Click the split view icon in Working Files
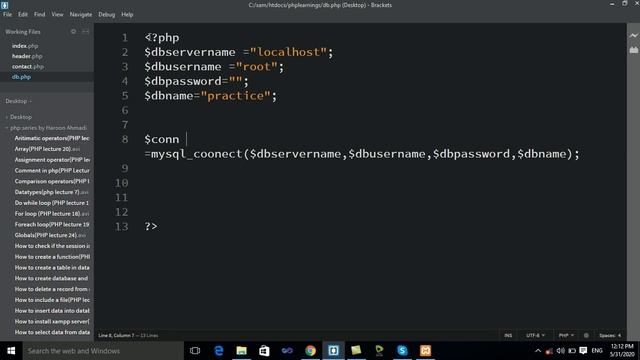 pos(85,31)
